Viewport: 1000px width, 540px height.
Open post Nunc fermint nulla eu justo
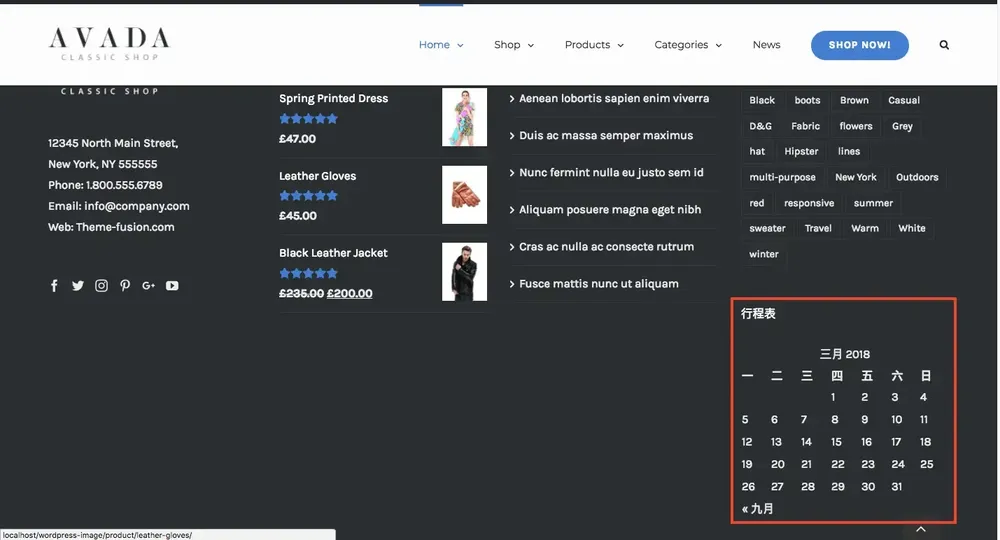click(x=611, y=172)
